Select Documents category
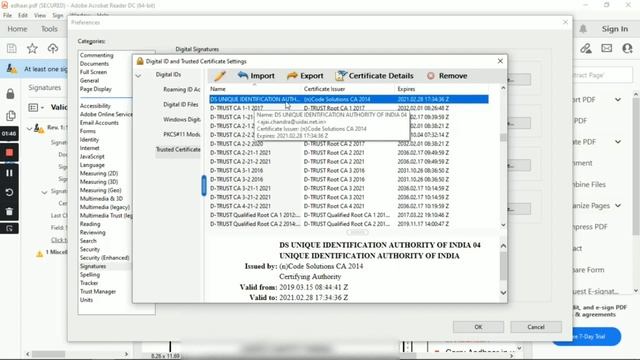 pyautogui.click(x=94, y=64)
